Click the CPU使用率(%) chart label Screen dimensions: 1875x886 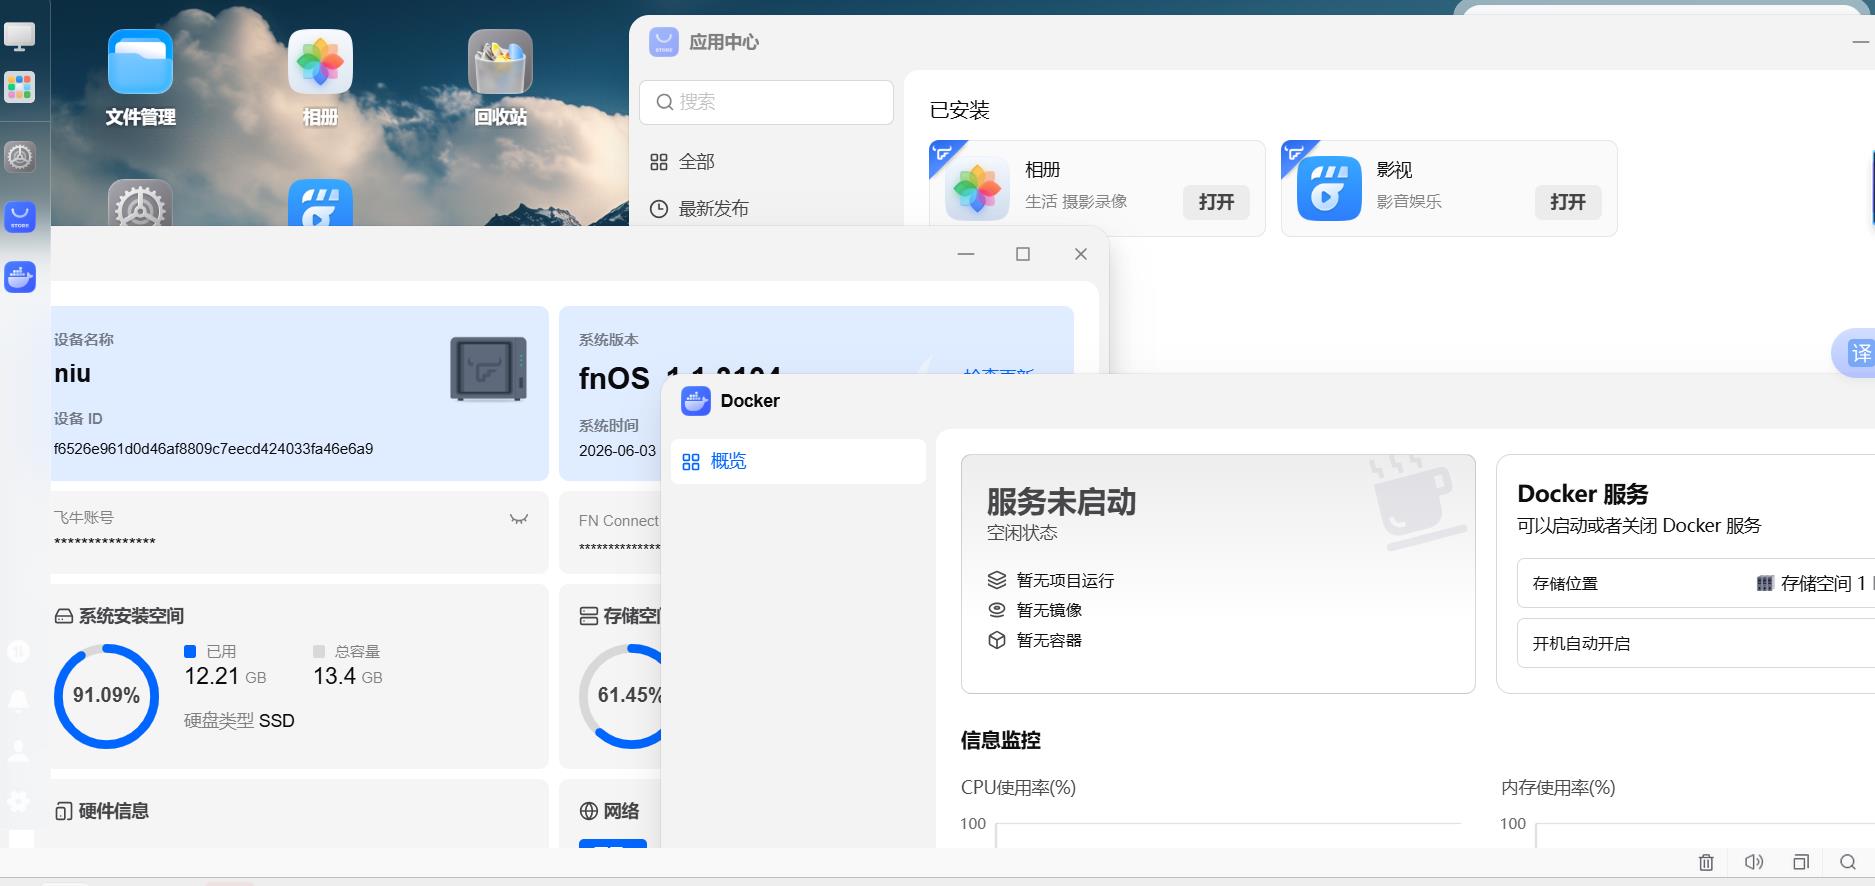(1018, 788)
